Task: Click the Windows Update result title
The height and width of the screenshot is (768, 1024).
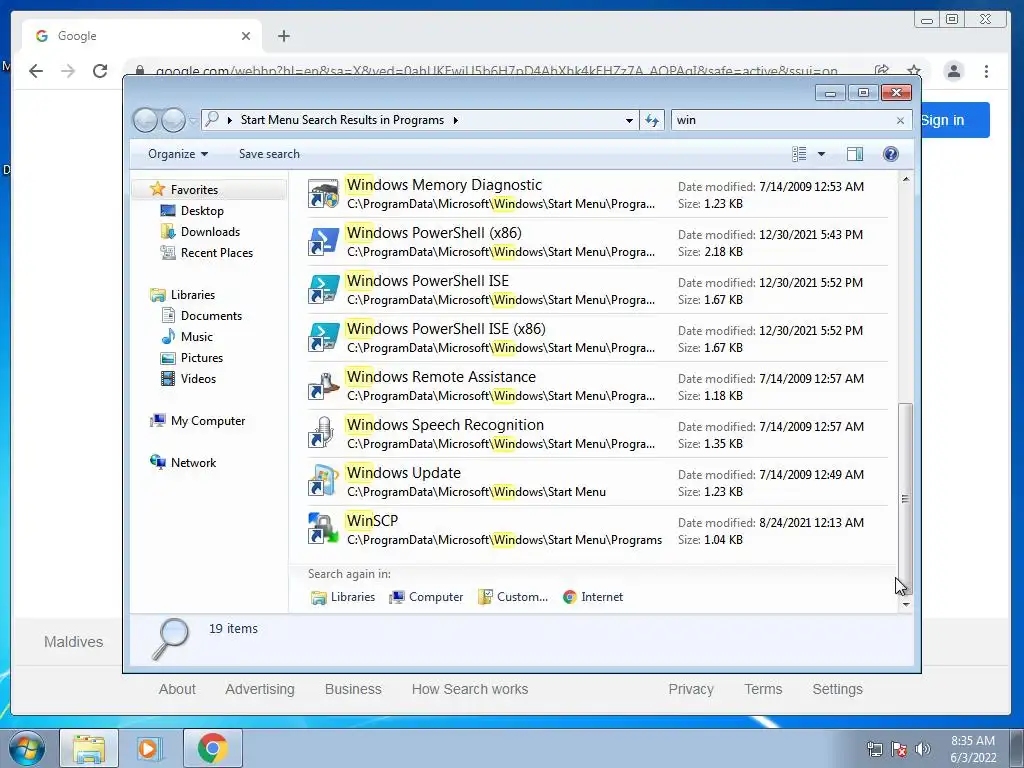Action: [404, 473]
